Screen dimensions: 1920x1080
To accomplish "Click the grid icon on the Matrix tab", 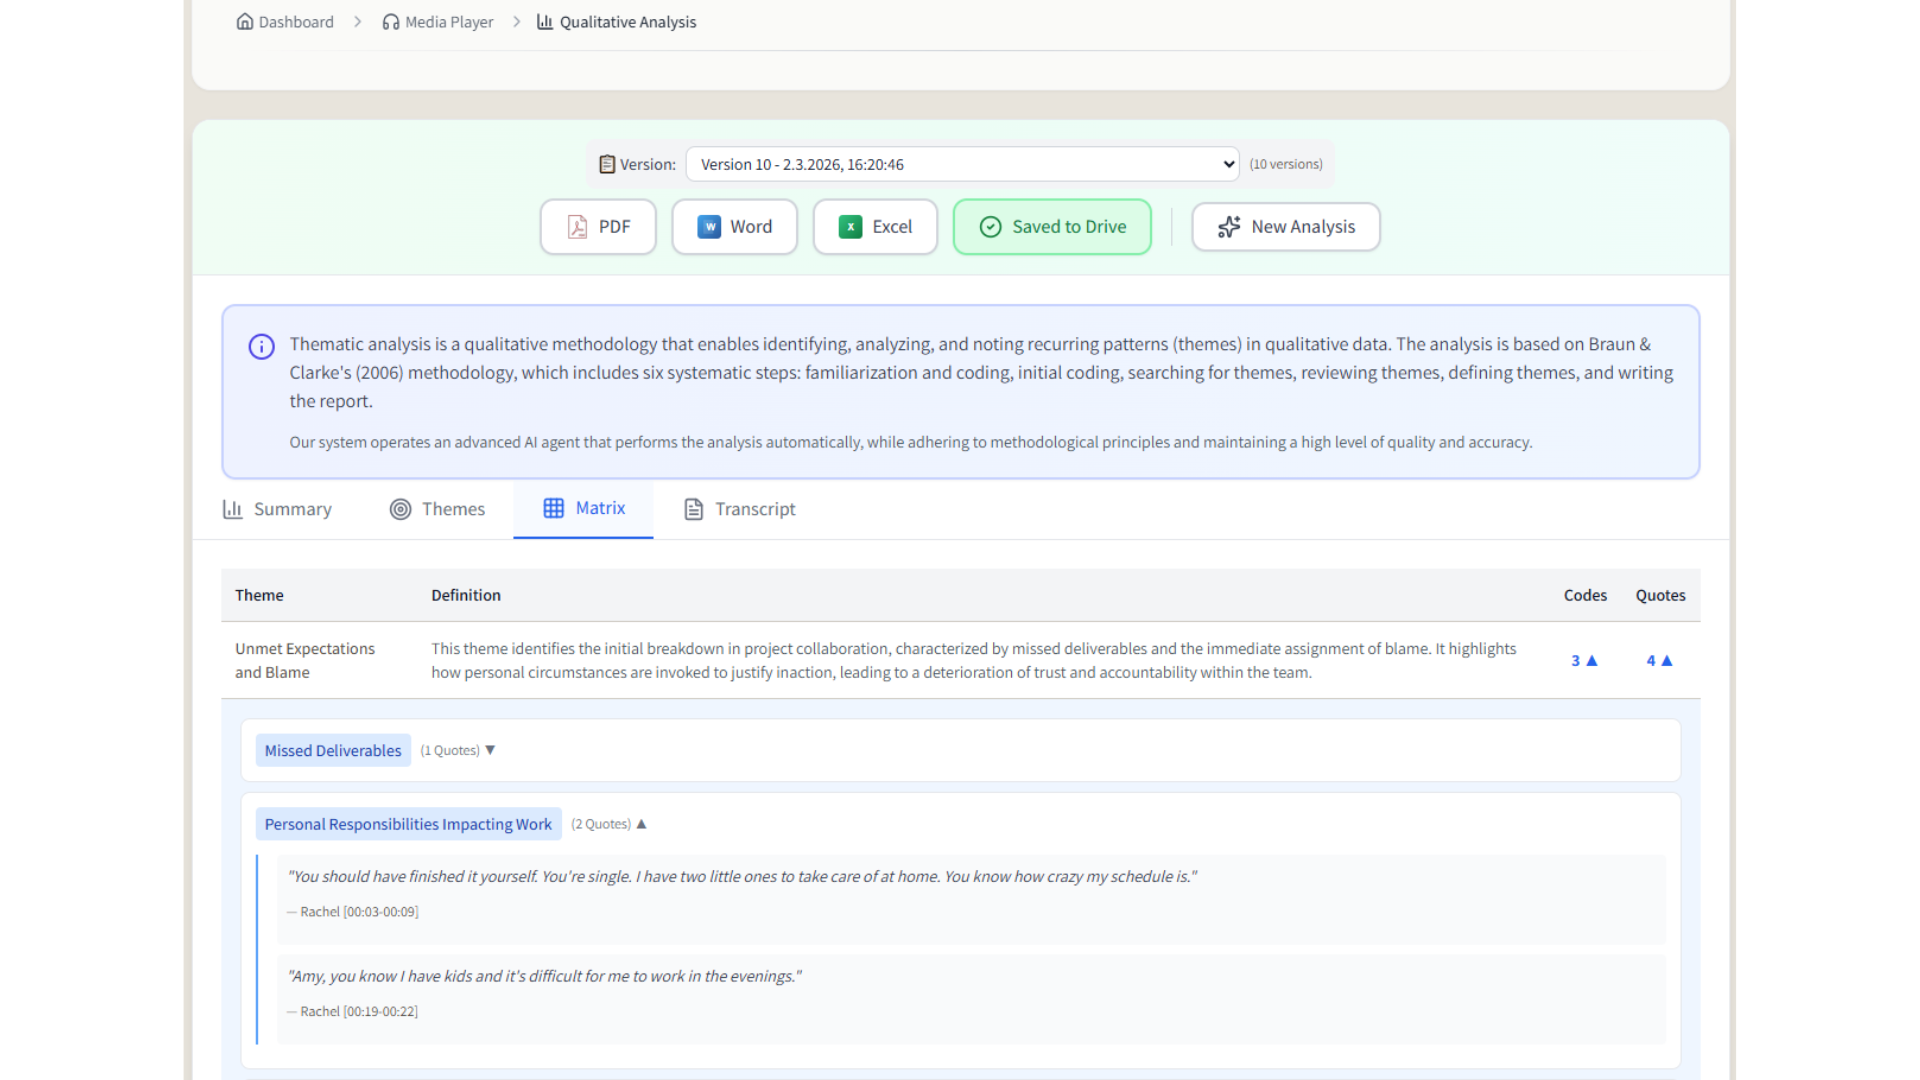I will [x=554, y=508].
